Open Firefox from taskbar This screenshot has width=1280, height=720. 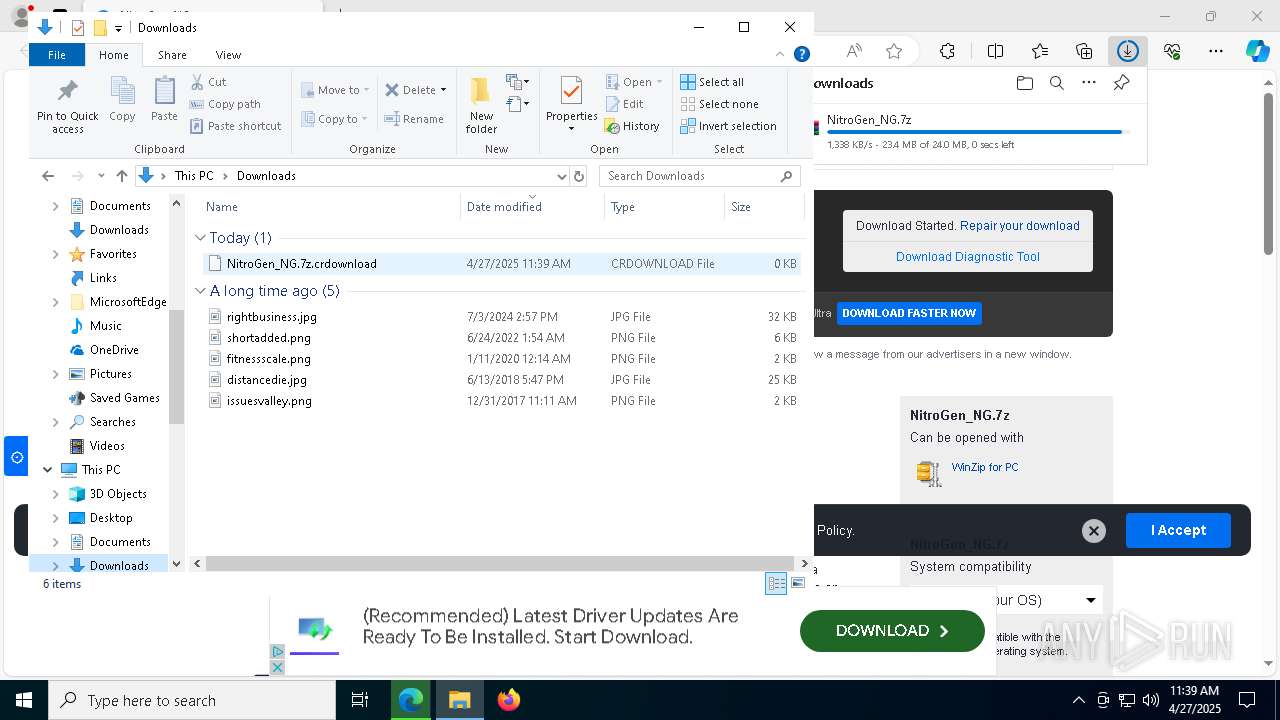(509, 700)
